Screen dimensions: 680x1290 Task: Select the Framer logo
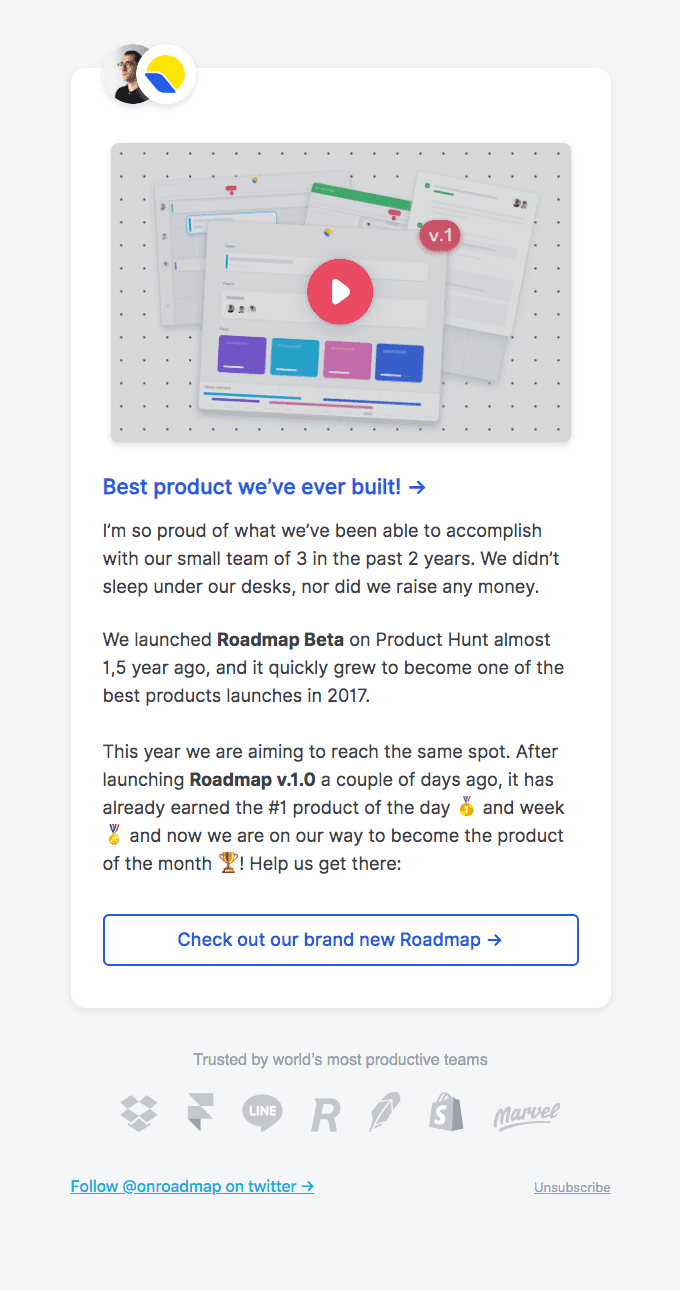tap(200, 1113)
